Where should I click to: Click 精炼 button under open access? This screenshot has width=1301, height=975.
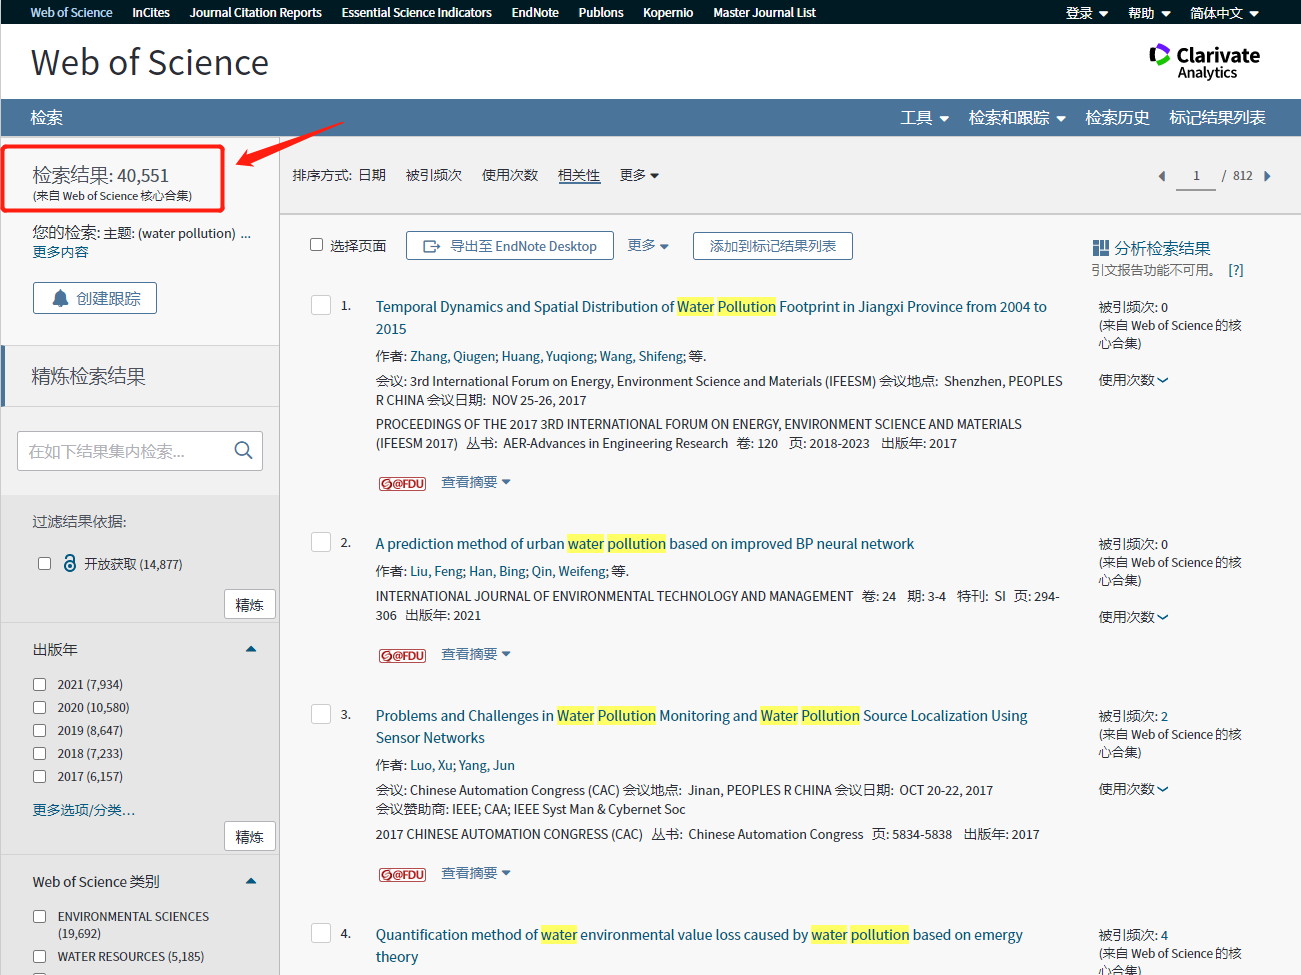coord(250,604)
